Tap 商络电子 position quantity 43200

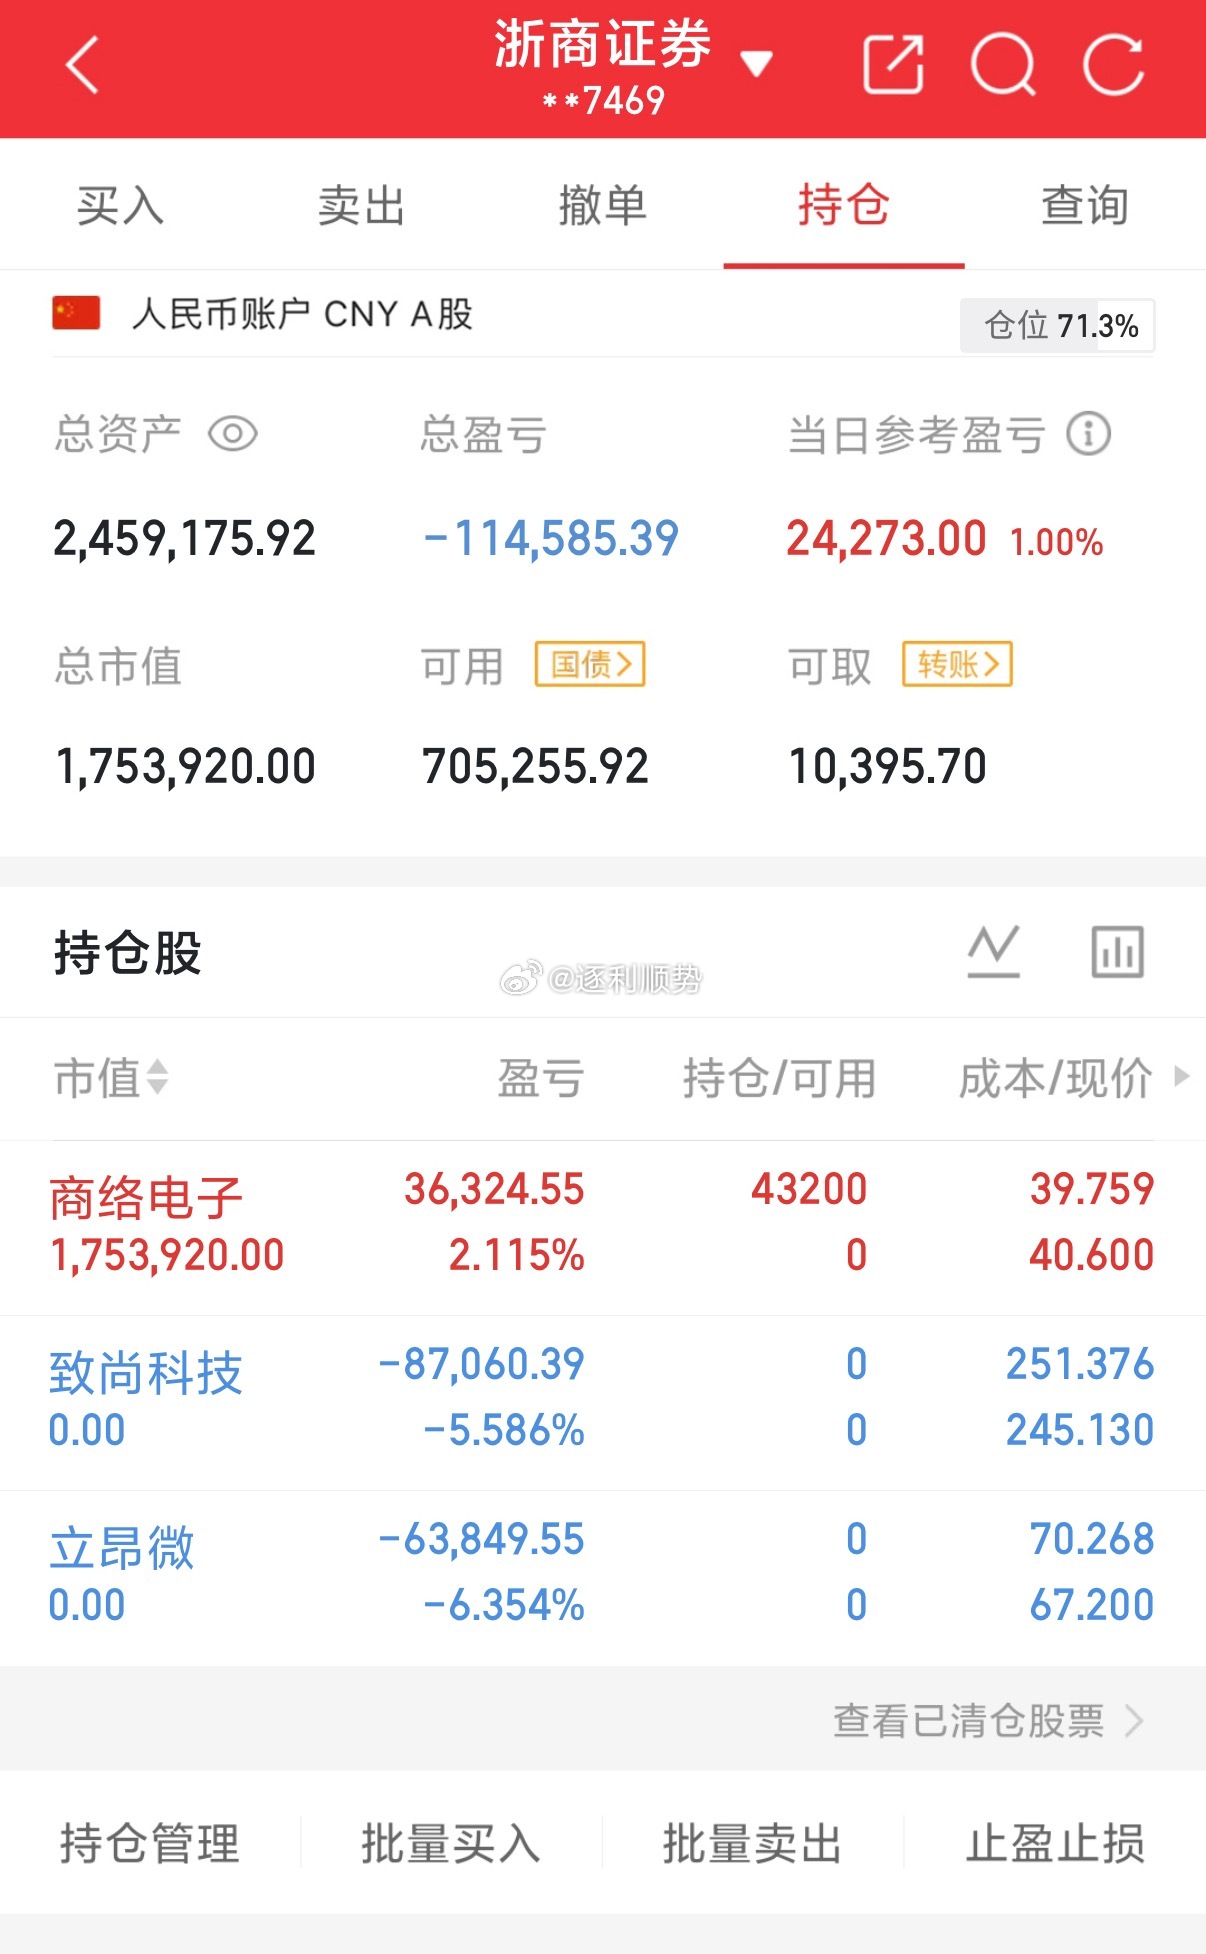pos(809,1189)
